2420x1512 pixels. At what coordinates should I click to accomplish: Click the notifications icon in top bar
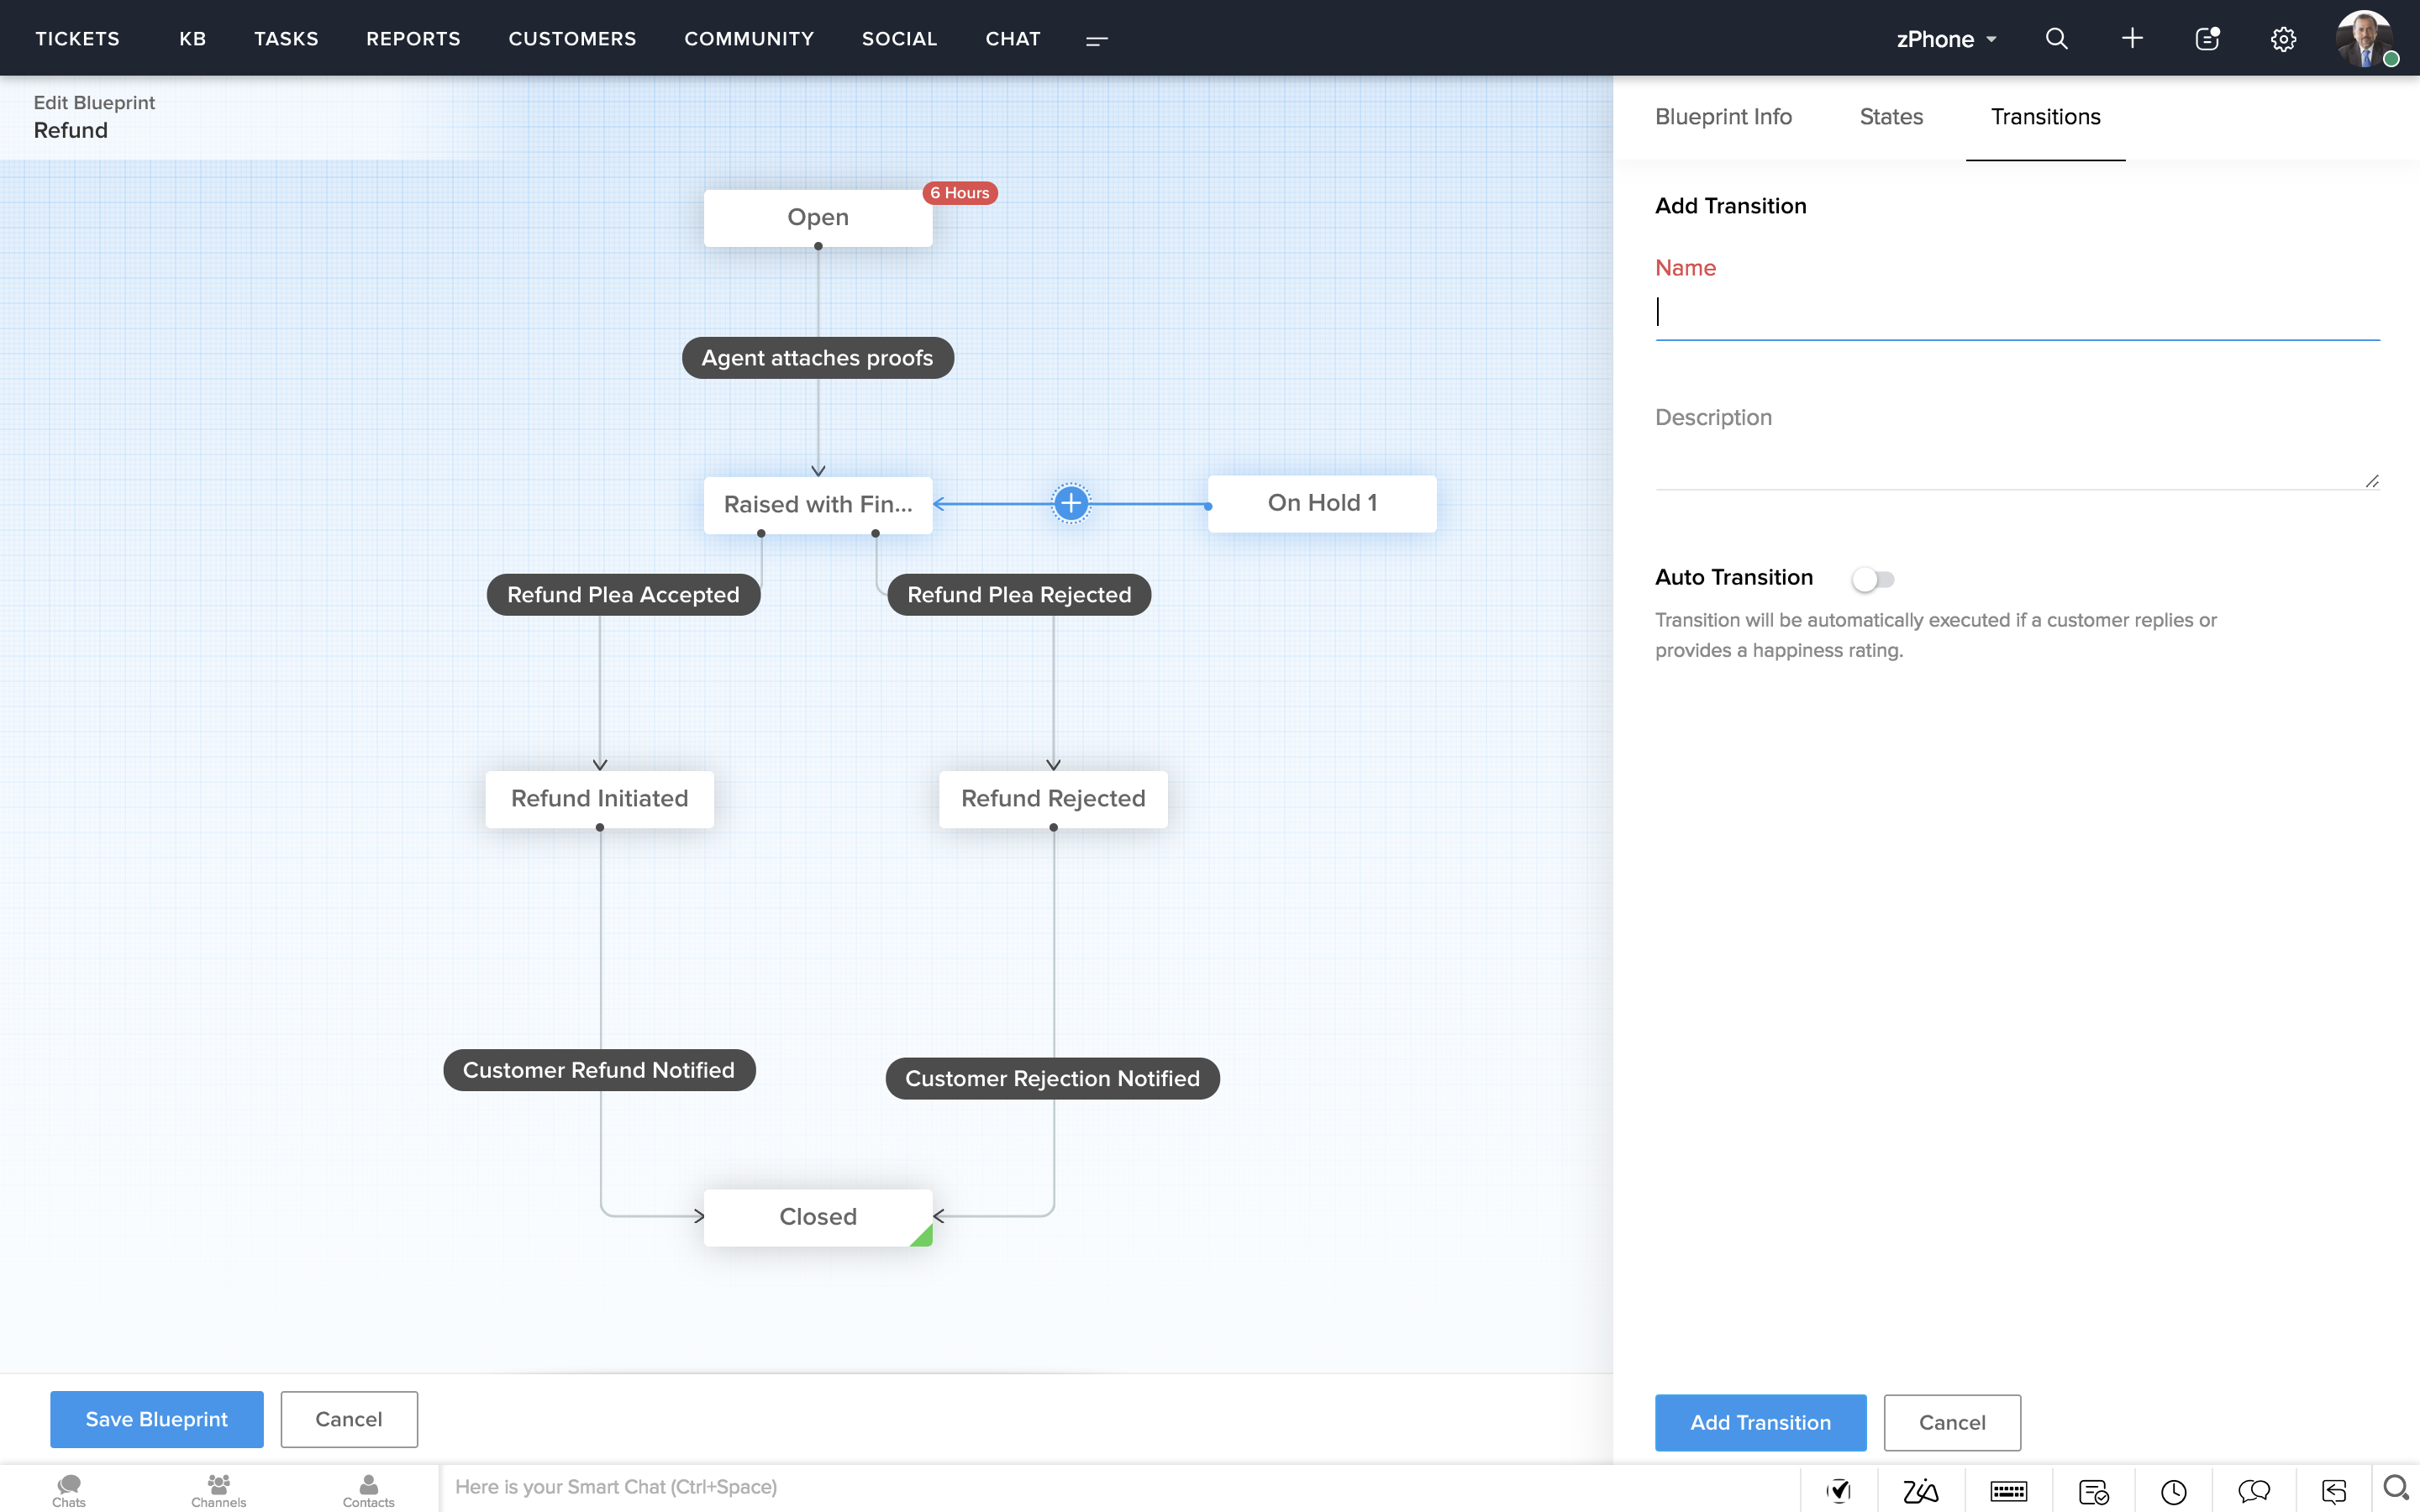pos(2207,39)
